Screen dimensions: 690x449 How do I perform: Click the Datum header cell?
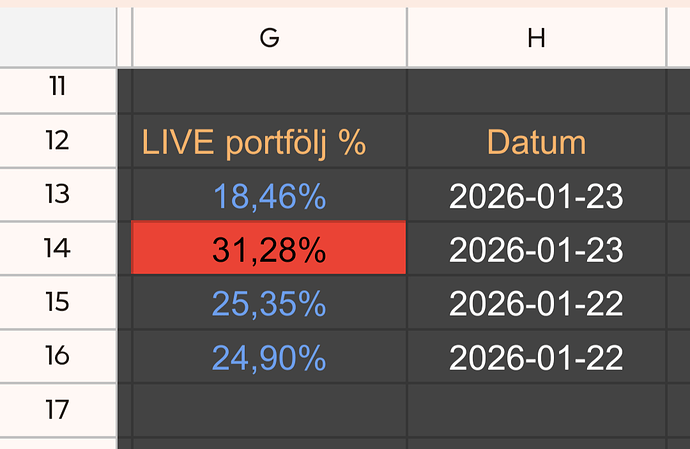536,141
